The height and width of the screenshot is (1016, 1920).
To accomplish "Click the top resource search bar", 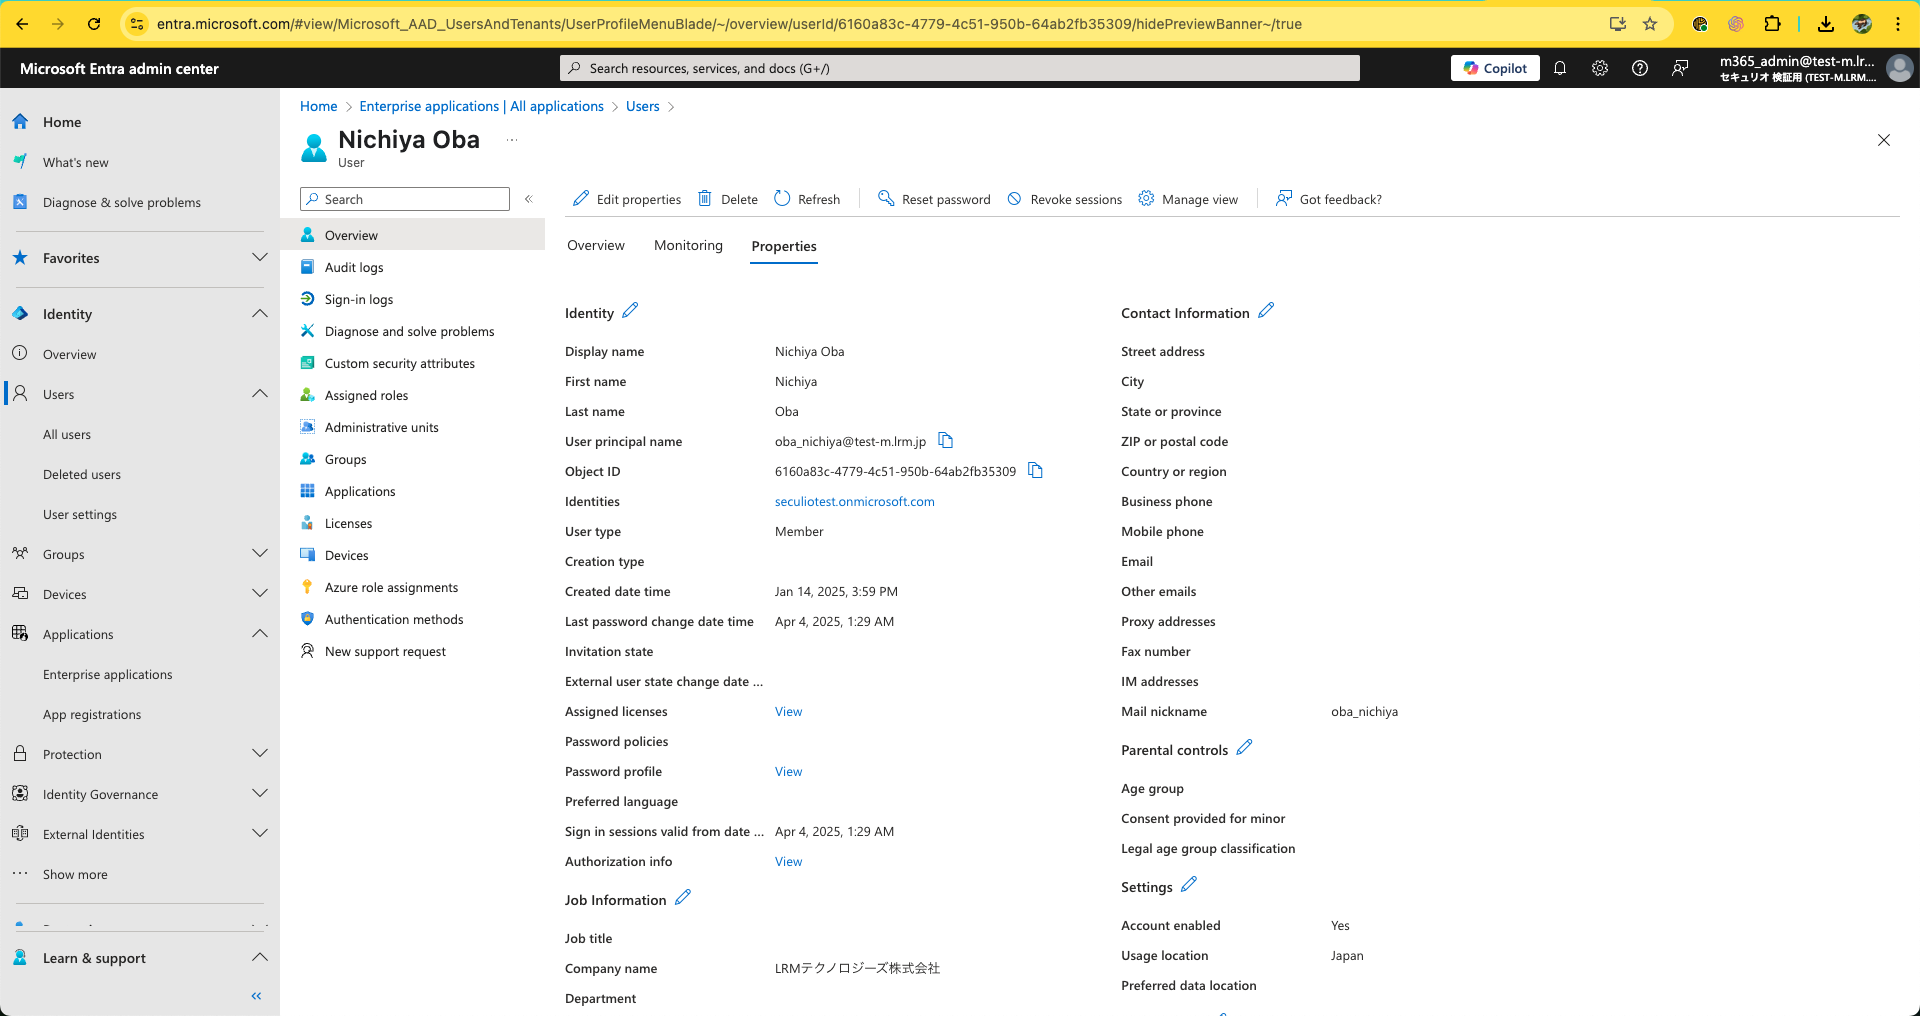I will (x=960, y=68).
